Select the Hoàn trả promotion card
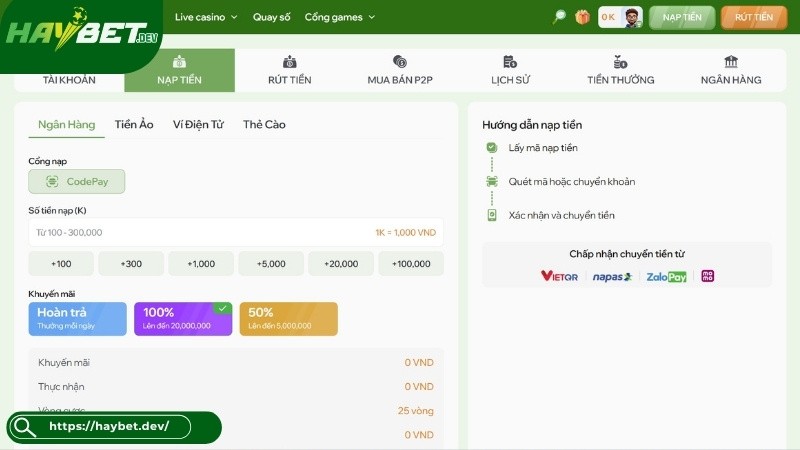 pyautogui.click(x=78, y=319)
